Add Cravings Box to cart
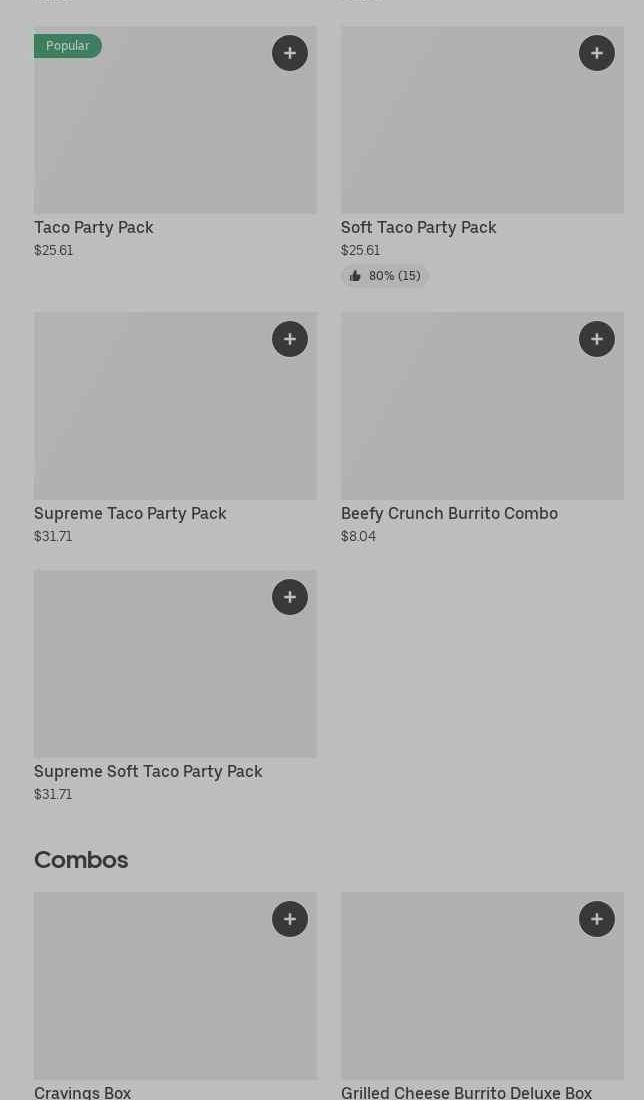 290,919
